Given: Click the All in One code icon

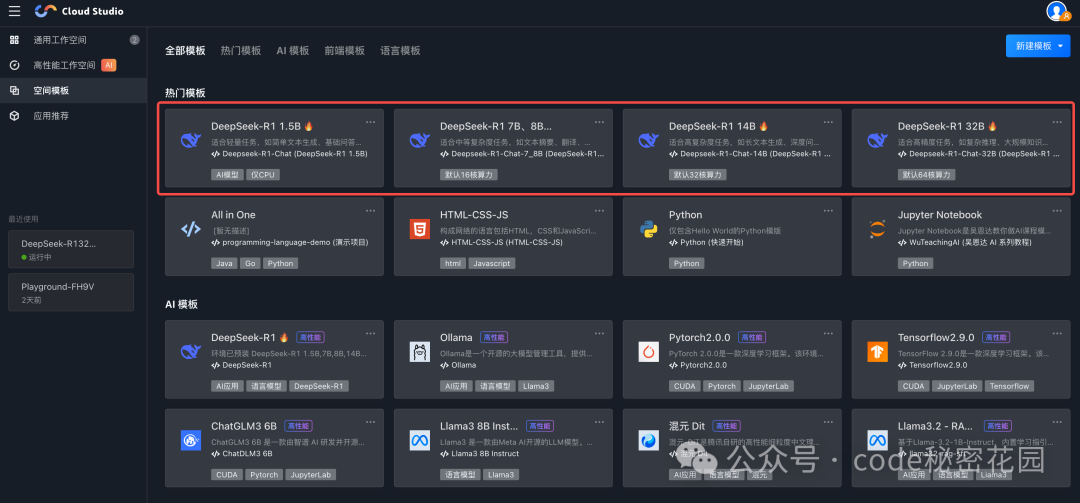Looking at the screenshot, I should [190, 229].
